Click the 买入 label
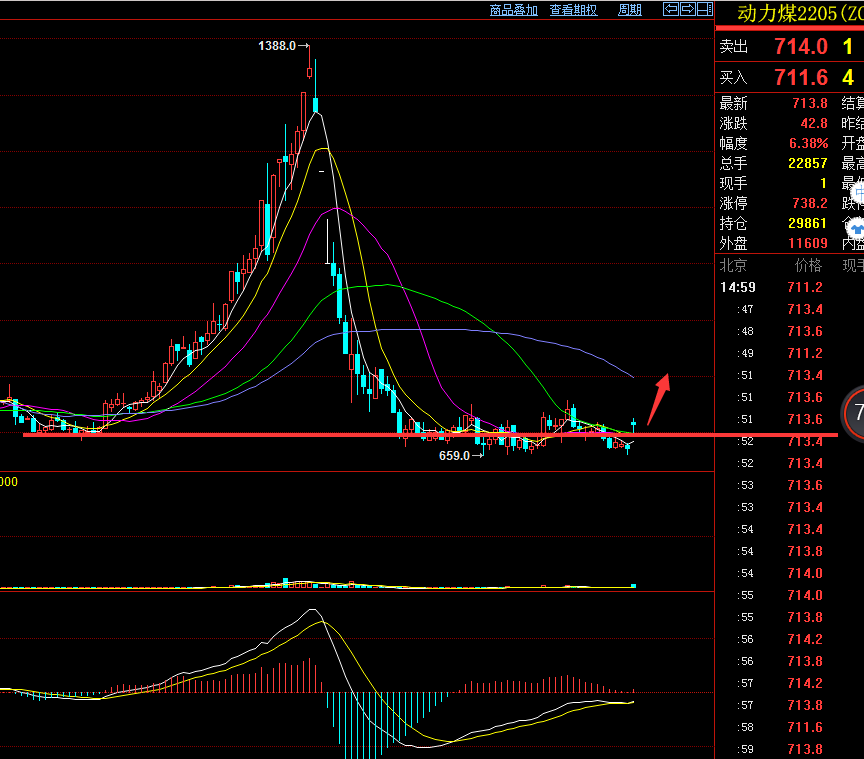The width and height of the screenshot is (864, 759). (733, 78)
